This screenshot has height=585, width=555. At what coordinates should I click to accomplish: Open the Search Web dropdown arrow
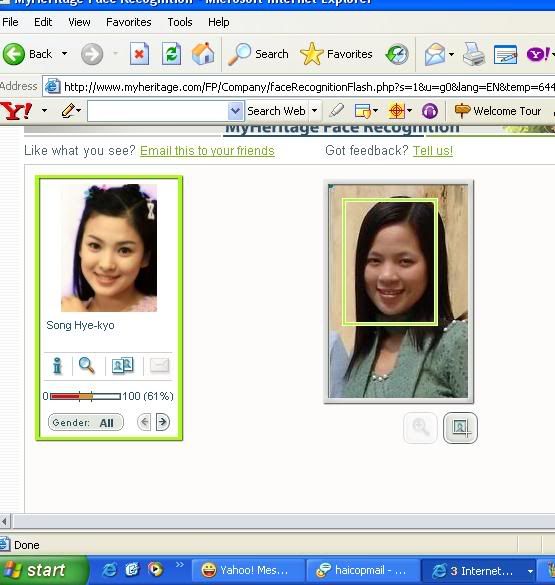click(x=314, y=111)
